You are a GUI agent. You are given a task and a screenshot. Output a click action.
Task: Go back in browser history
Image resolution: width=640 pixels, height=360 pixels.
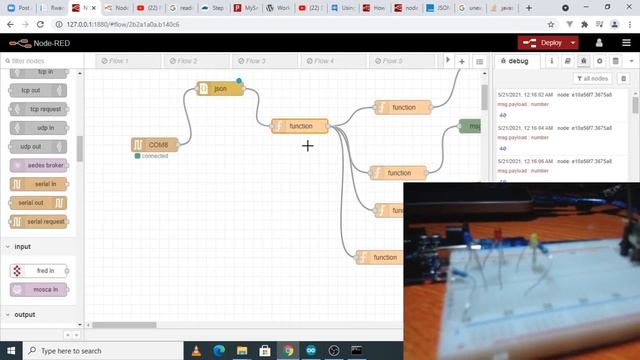(10, 24)
